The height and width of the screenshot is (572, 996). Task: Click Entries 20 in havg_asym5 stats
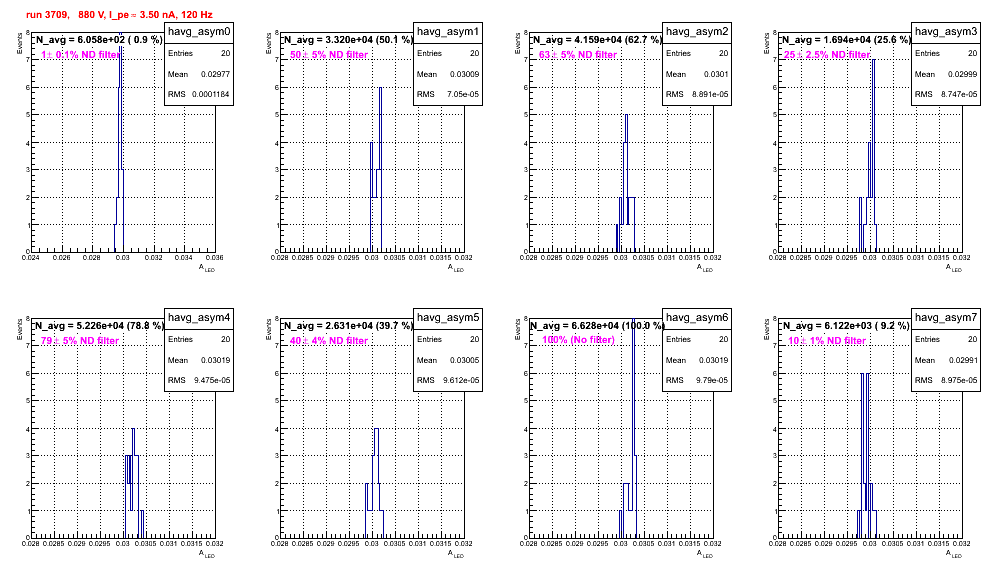pyautogui.click(x=448, y=339)
